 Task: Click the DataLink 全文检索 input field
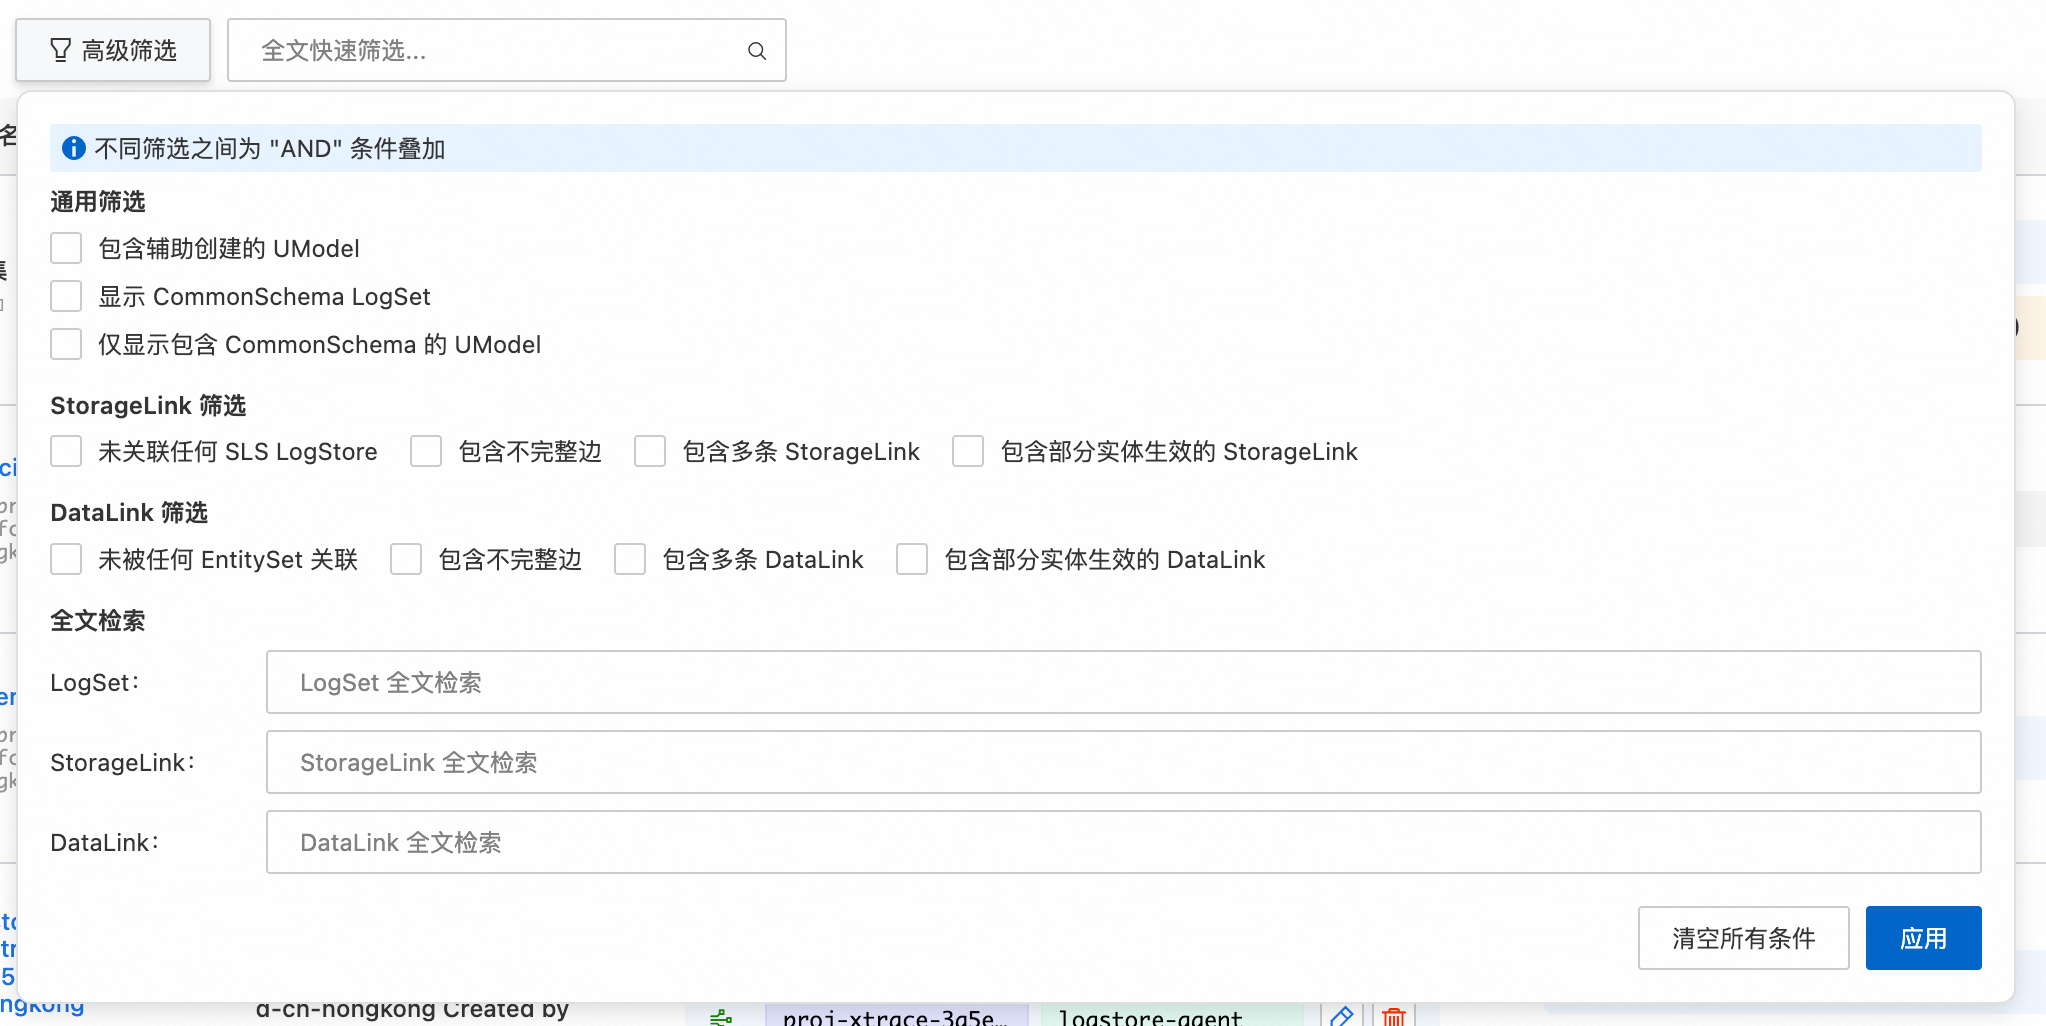pos(1124,842)
